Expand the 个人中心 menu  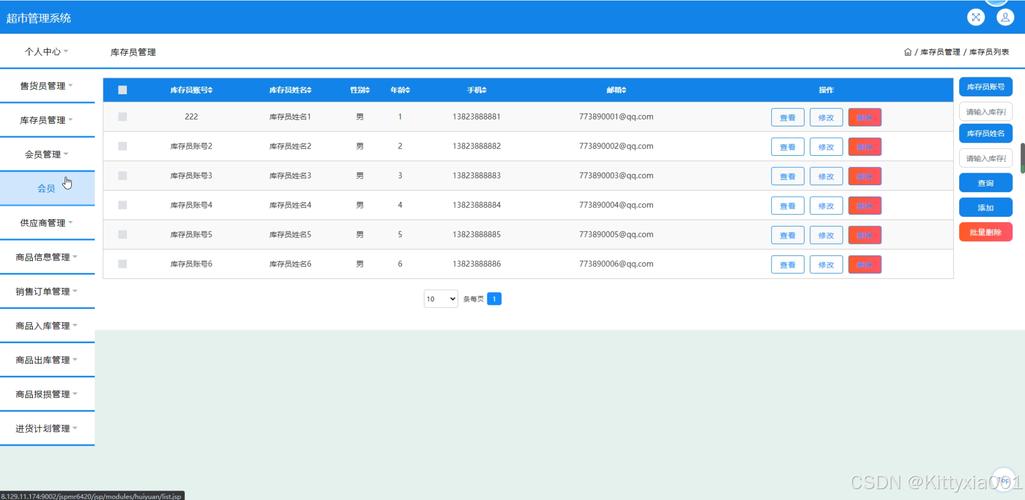tap(46, 51)
